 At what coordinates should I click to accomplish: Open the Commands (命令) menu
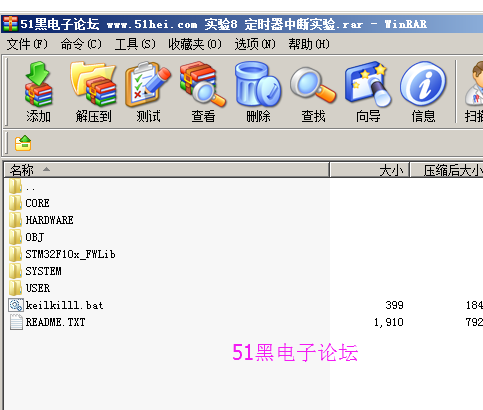click(x=81, y=44)
